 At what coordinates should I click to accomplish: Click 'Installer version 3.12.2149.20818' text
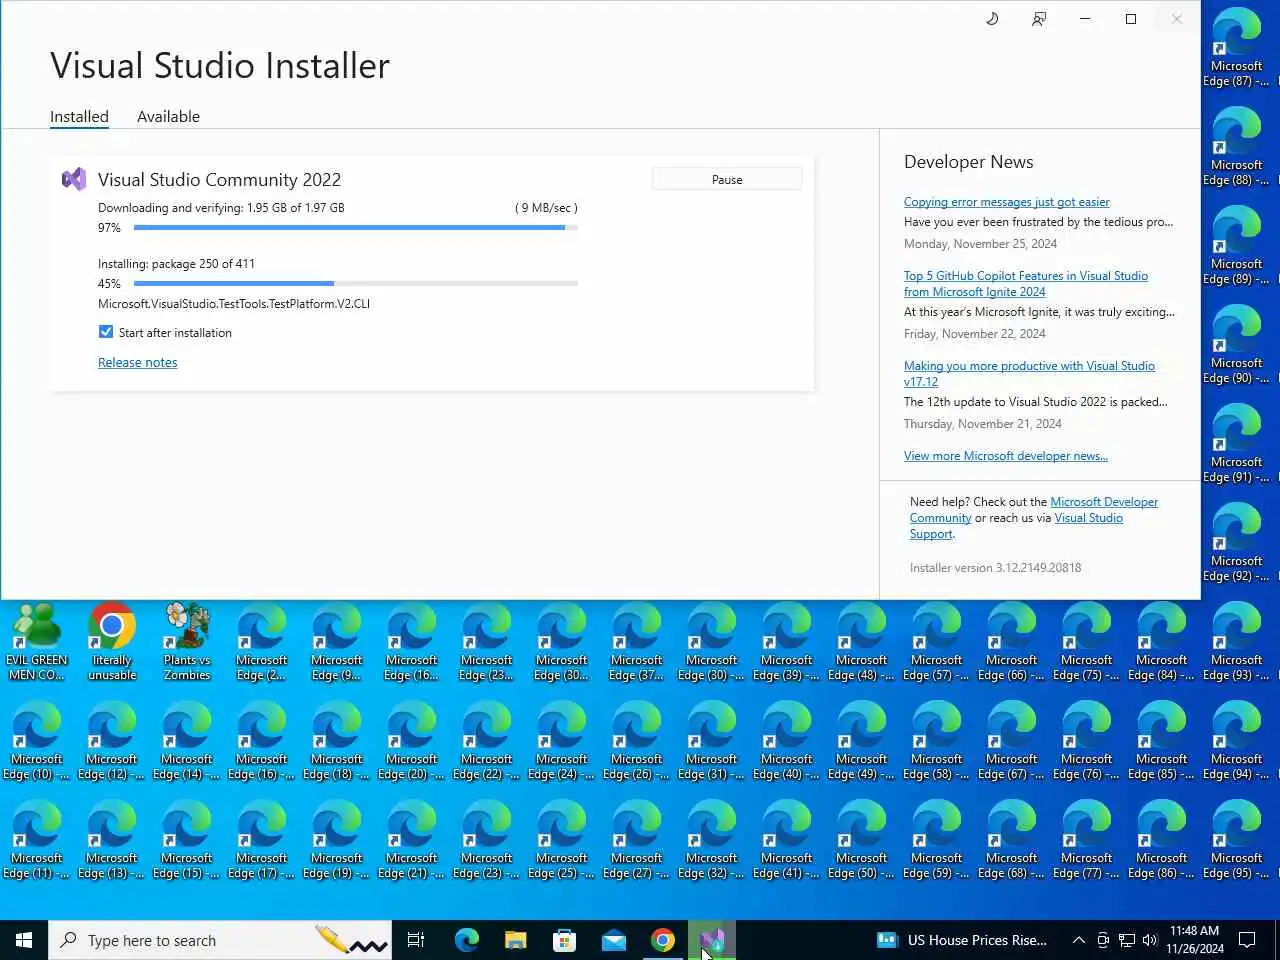pyautogui.click(x=995, y=568)
